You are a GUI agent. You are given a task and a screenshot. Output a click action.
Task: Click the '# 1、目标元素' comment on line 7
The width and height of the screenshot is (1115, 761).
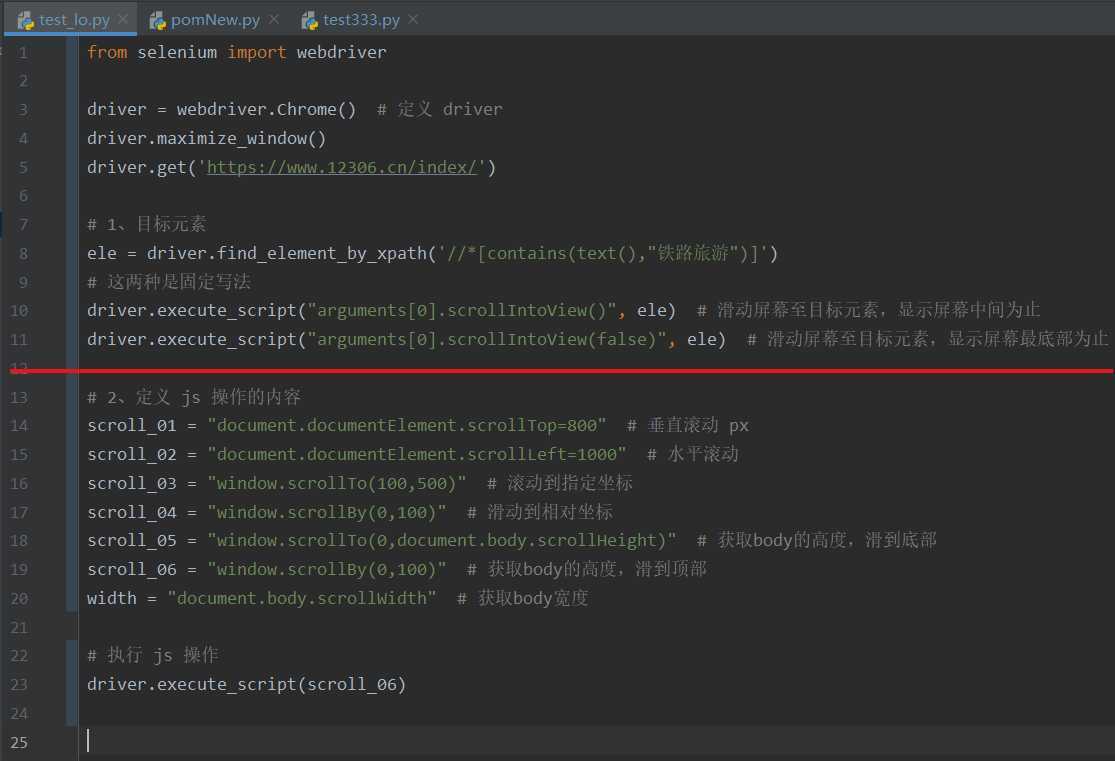click(x=146, y=225)
